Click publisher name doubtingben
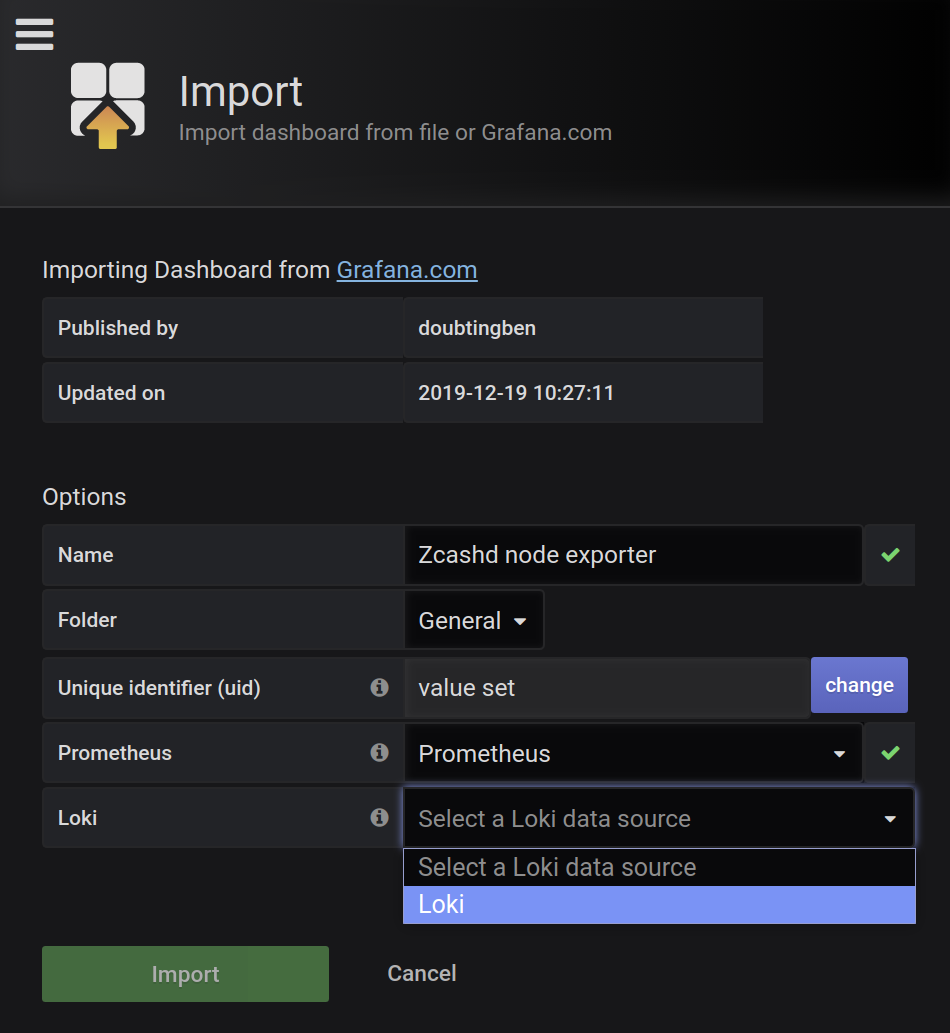 coord(477,328)
